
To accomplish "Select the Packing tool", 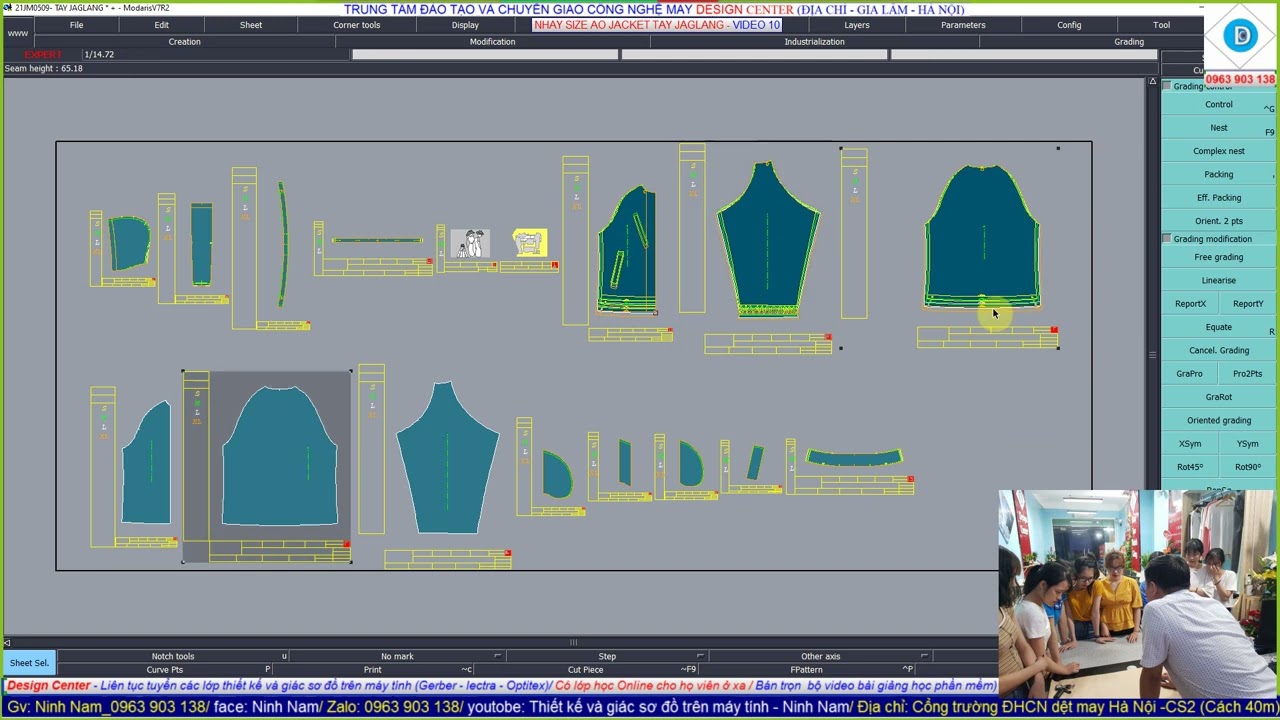I will 1218,175.
